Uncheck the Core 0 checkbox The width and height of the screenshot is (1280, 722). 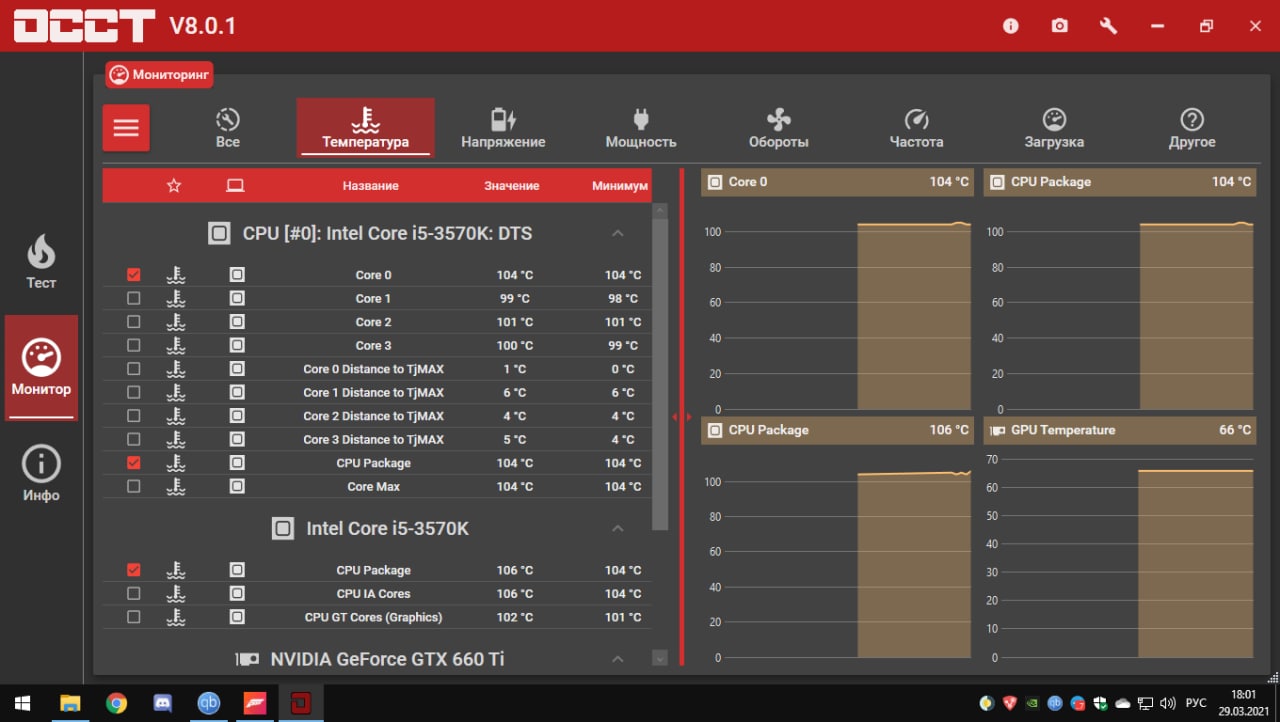coord(134,274)
